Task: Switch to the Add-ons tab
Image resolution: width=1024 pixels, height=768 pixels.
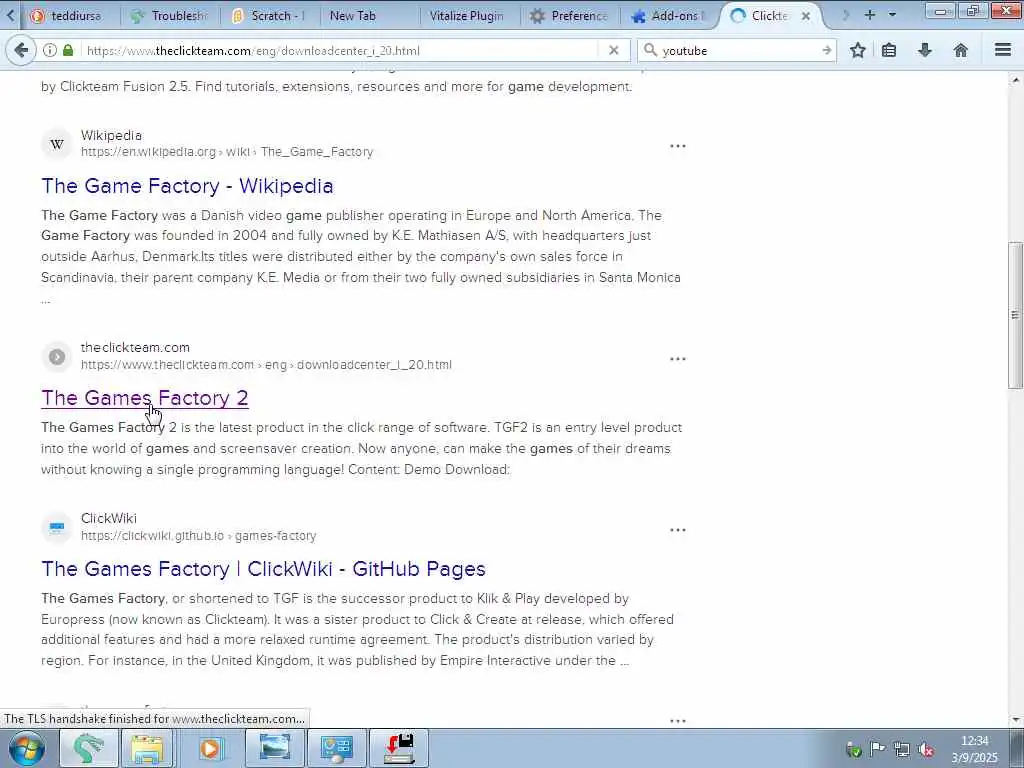Action: [x=669, y=16]
